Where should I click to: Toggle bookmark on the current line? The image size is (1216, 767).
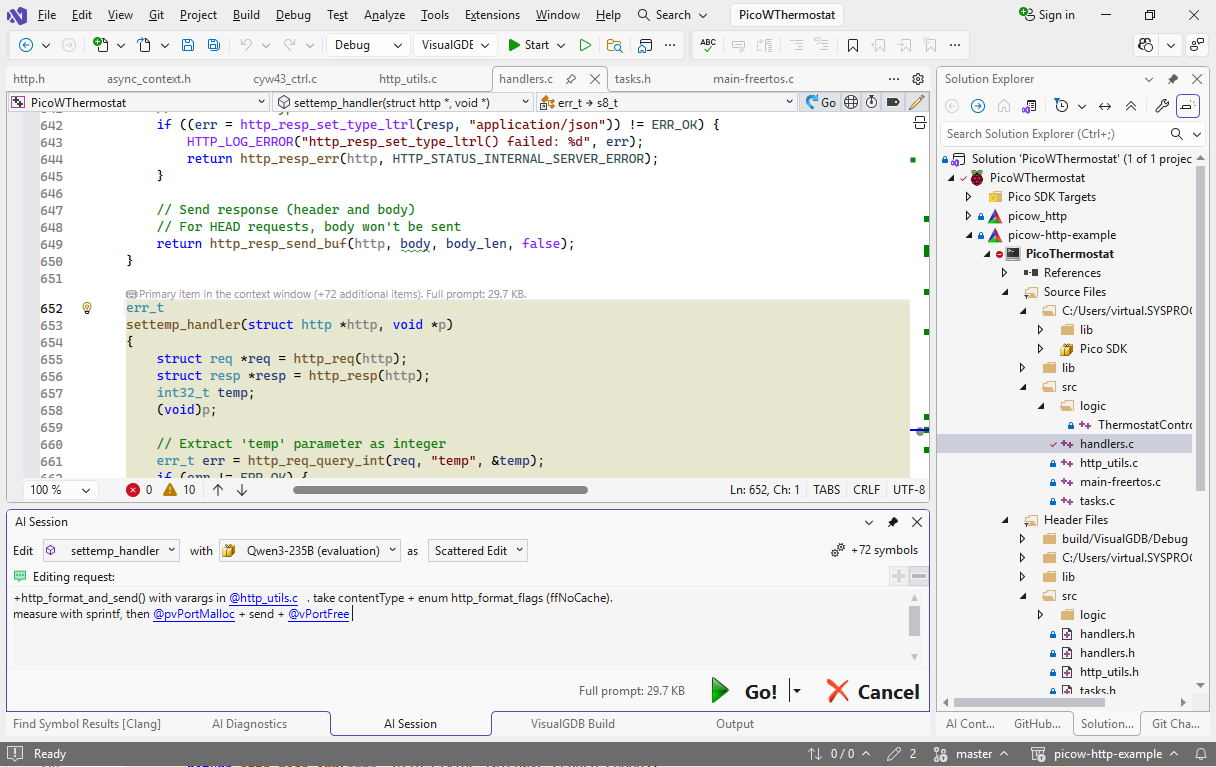(852, 45)
